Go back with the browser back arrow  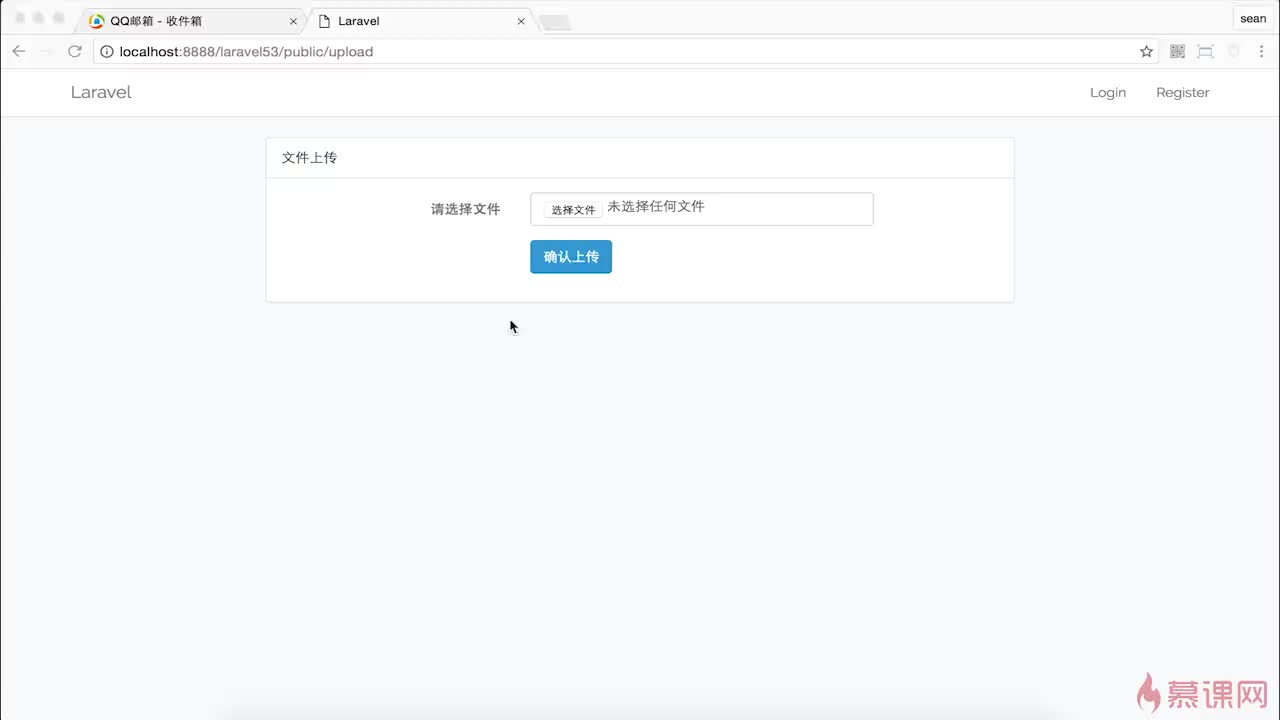tap(19, 51)
